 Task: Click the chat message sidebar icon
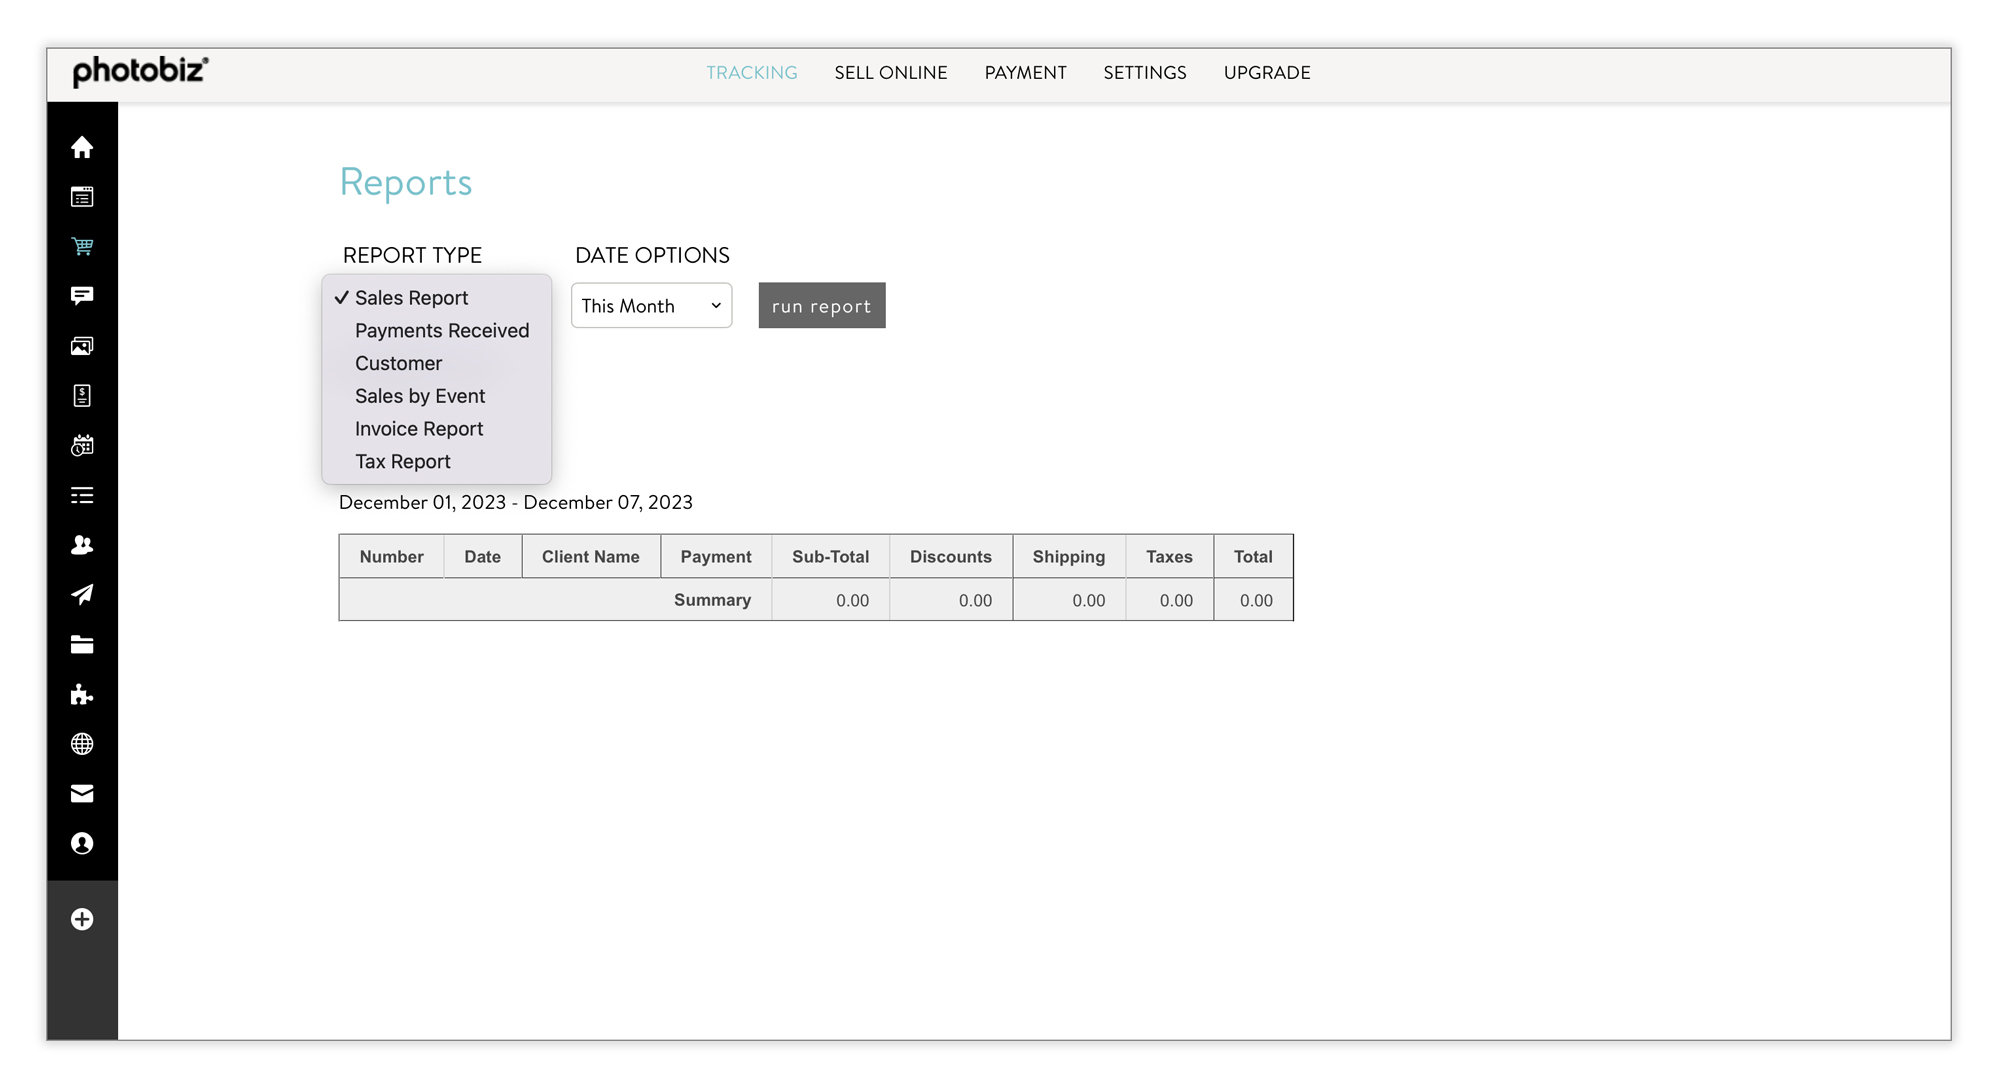(x=82, y=296)
